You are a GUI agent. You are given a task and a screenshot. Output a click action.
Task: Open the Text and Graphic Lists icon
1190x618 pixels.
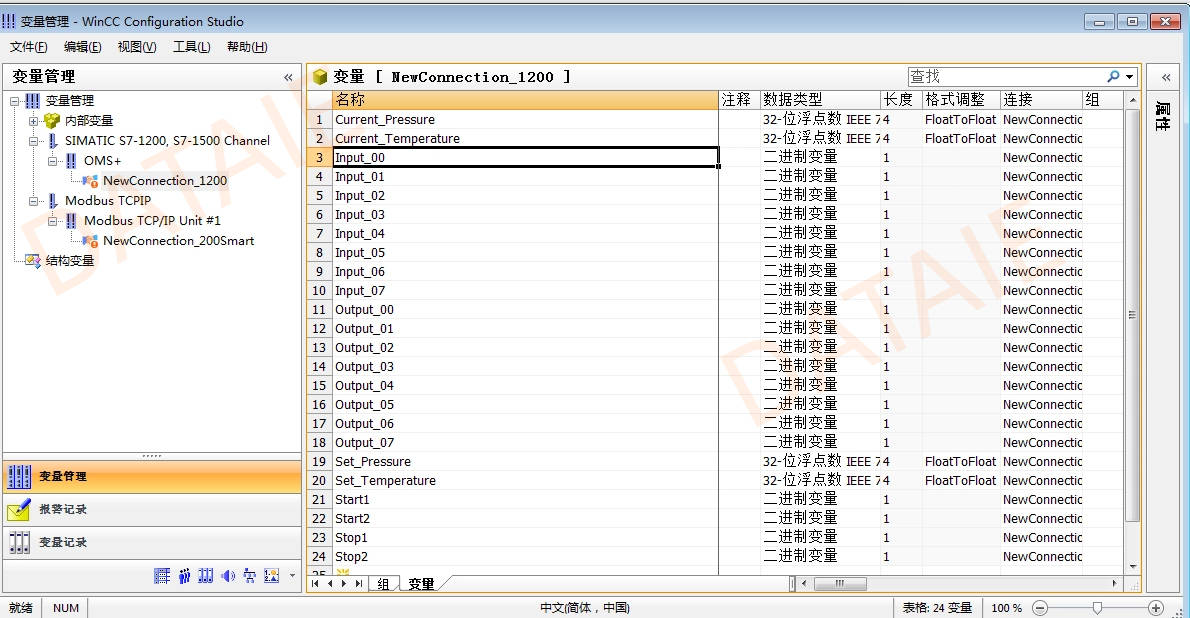pos(272,576)
